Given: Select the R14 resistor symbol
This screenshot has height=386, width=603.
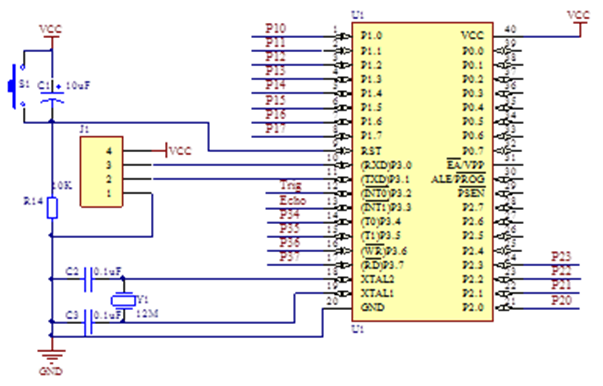Looking at the screenshot, I should pos(52,208).
